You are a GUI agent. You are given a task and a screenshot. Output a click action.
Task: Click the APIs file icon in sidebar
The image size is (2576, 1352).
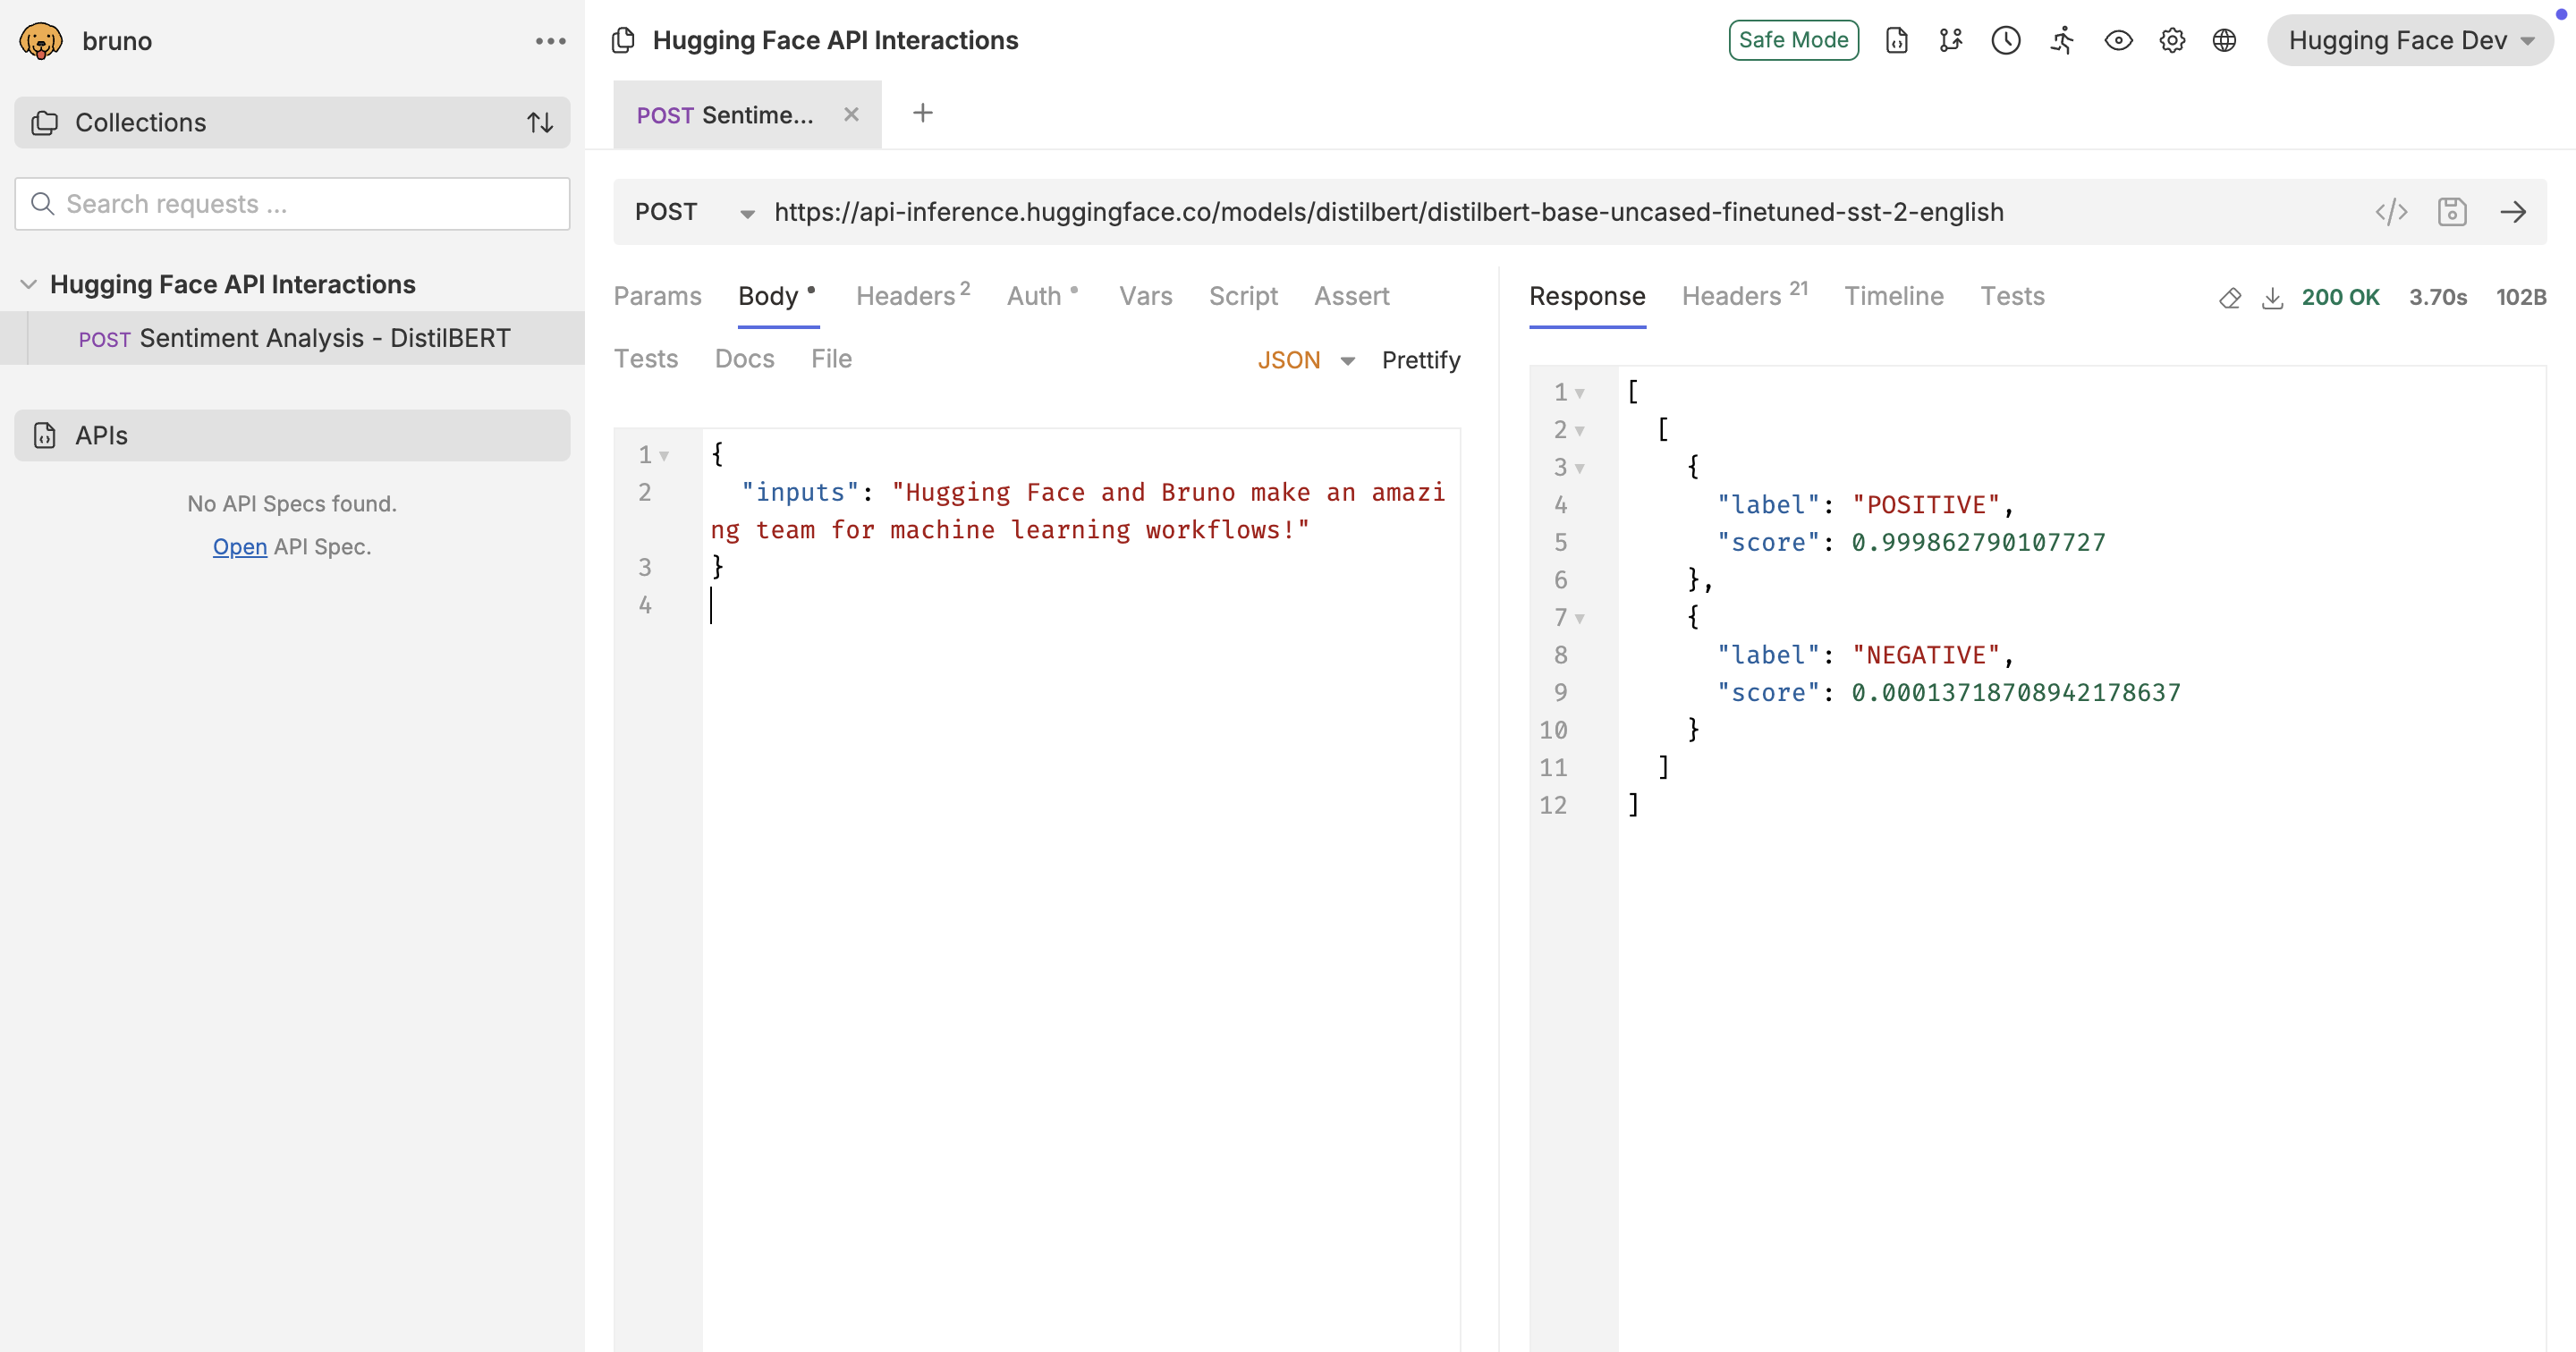point(45,435)
